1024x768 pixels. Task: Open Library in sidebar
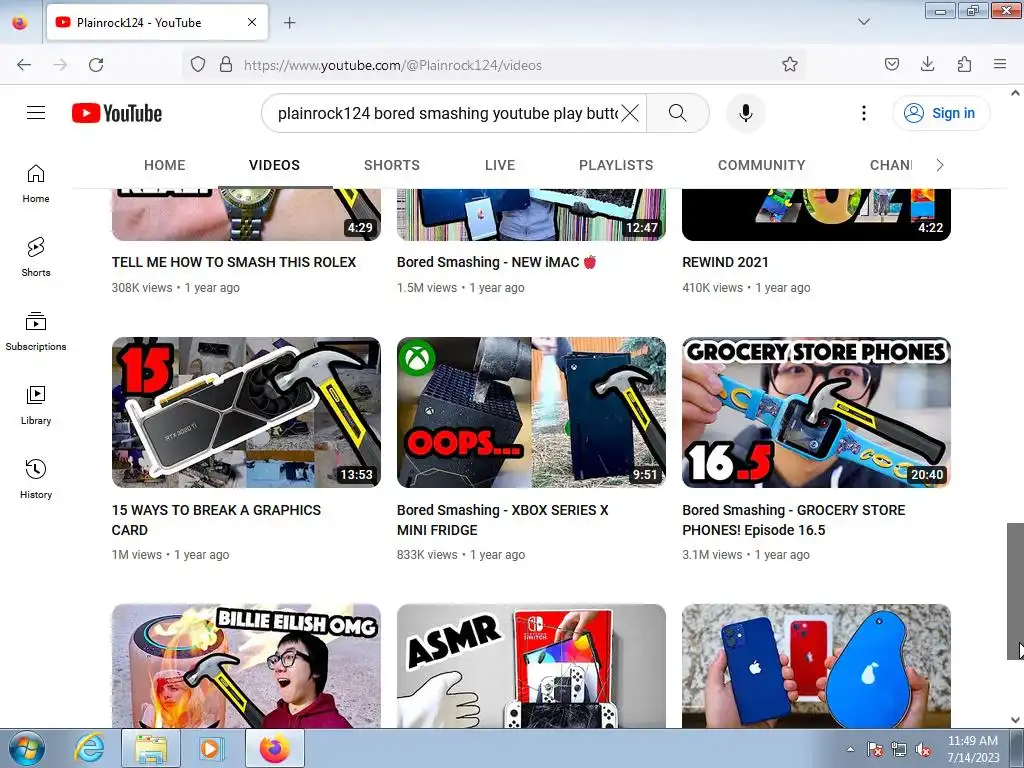click(x=36, y=405)
